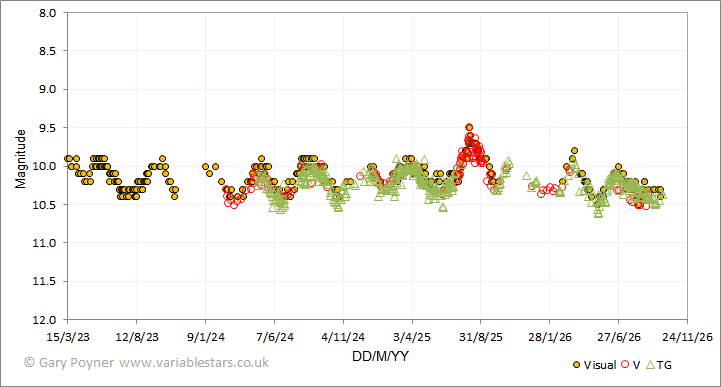Click the y-axis label 11.0
This screenshot has height=387, width=721.
point(45,243)
